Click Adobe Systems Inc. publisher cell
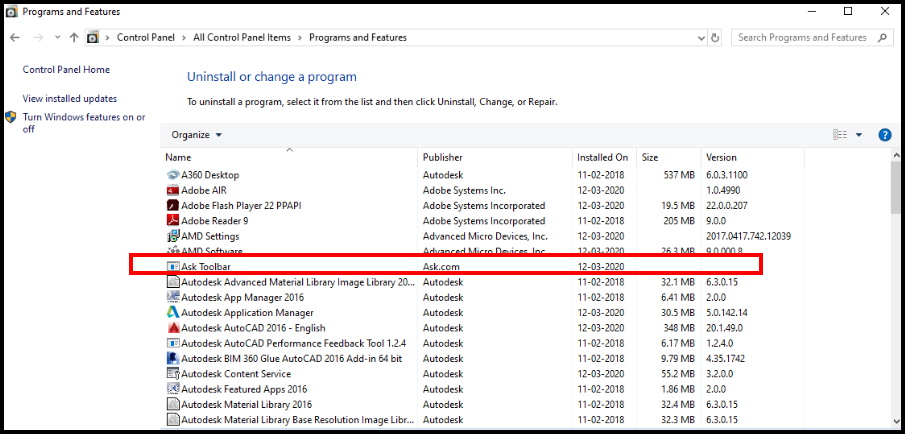Viewport: 905px width, 434px height. pos(464,190)
